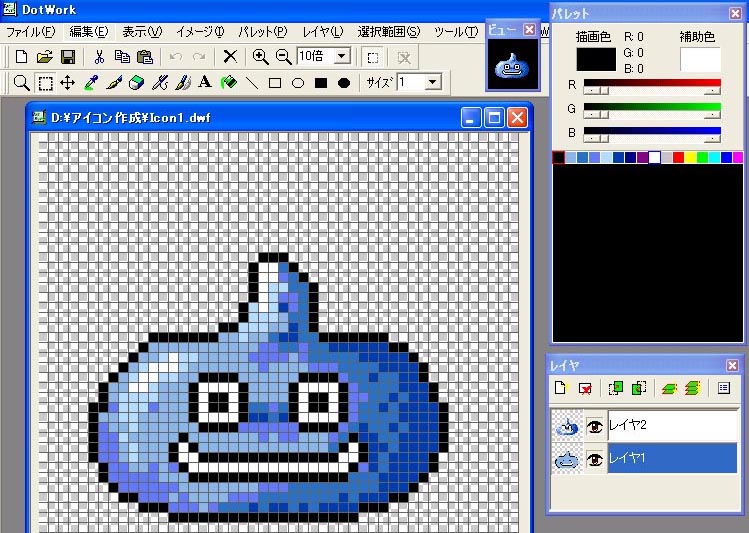Pick the red palette swatch

pyautogui.click(x=678, y=157)
